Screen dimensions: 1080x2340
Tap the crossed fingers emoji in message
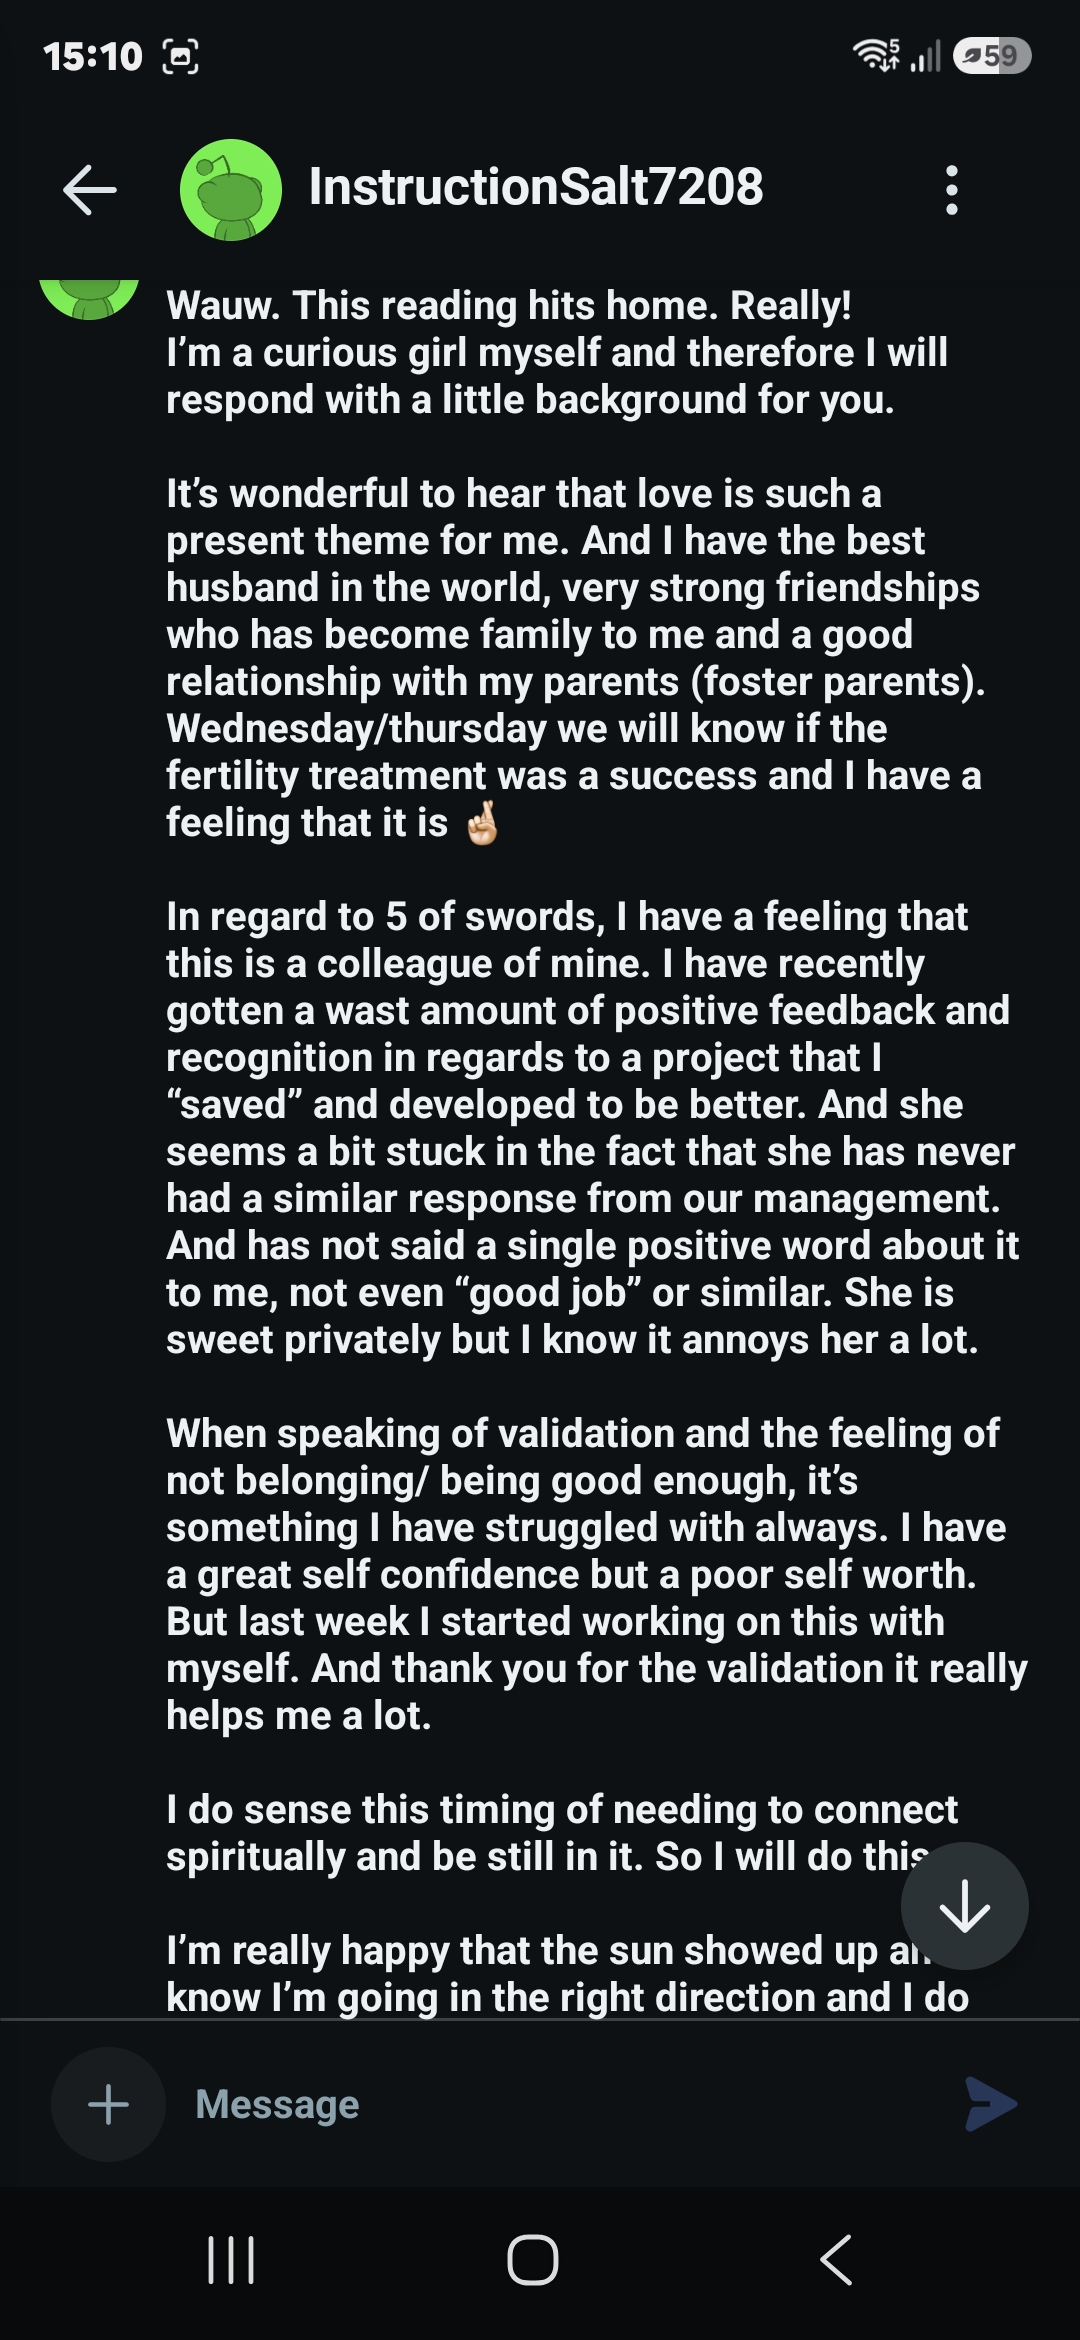482,823
